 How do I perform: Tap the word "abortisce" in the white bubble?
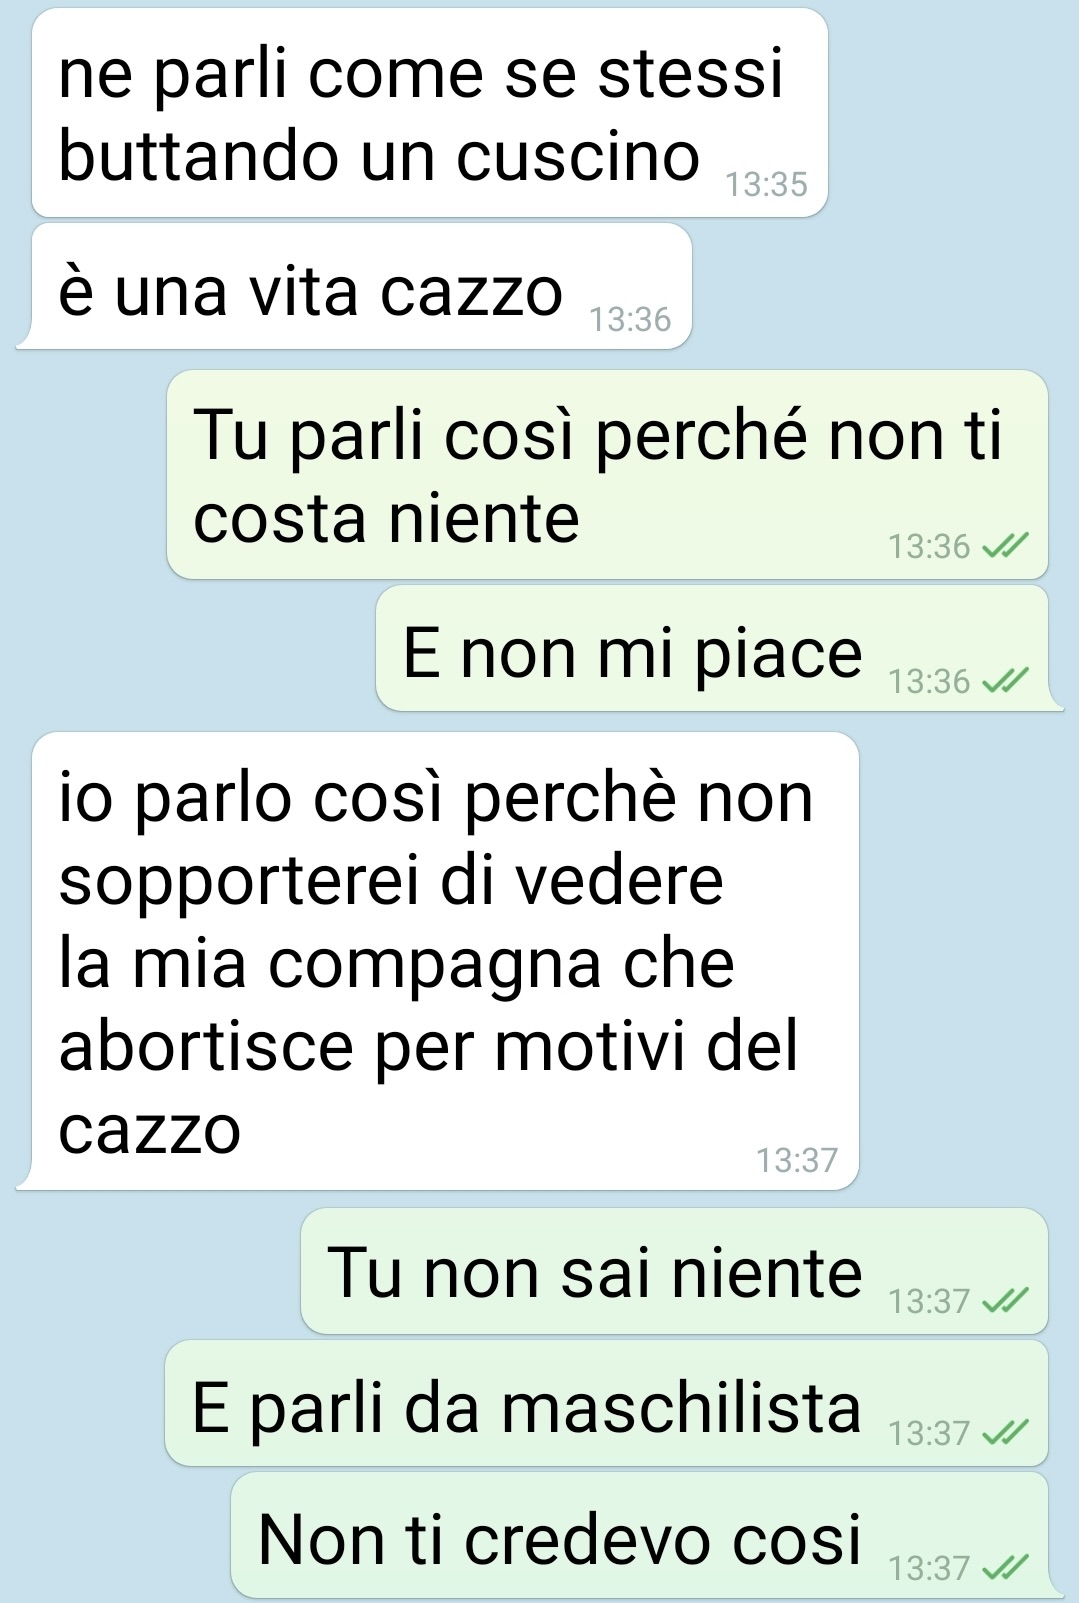(206, 1046)
